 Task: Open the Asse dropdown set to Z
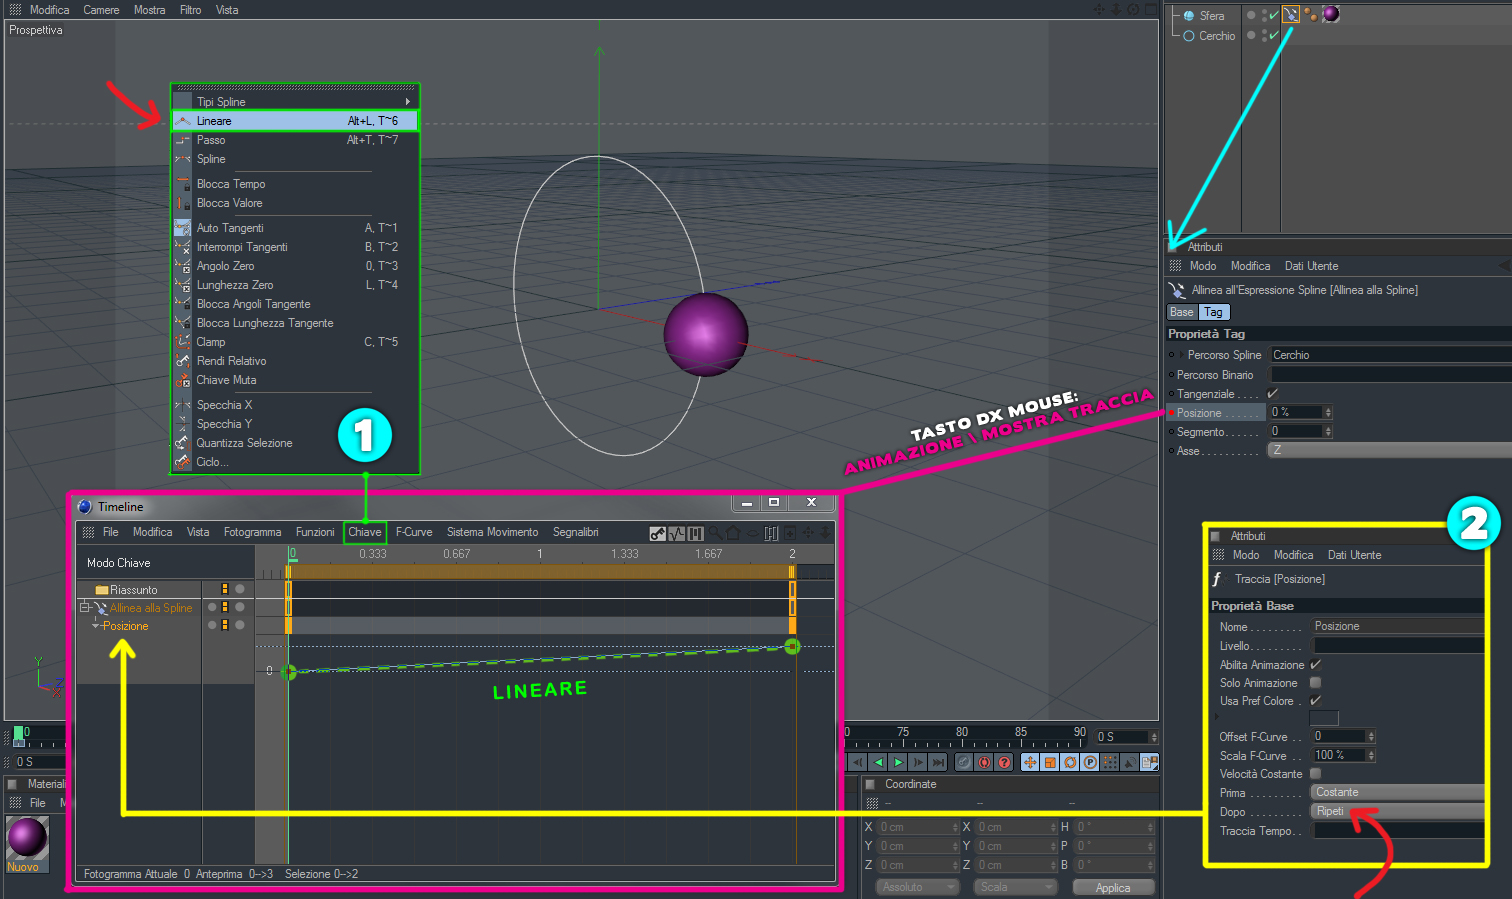click(x=1390, y=450)
